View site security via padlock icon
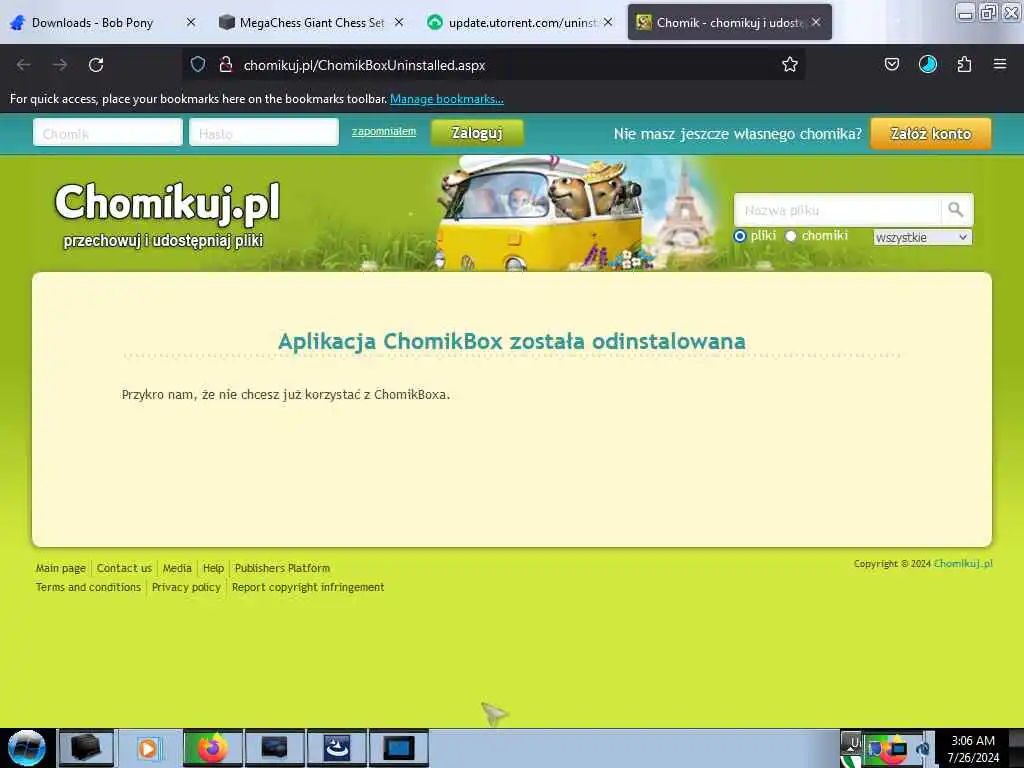Viewport: 1024px width, 768px height. (226, 65)
